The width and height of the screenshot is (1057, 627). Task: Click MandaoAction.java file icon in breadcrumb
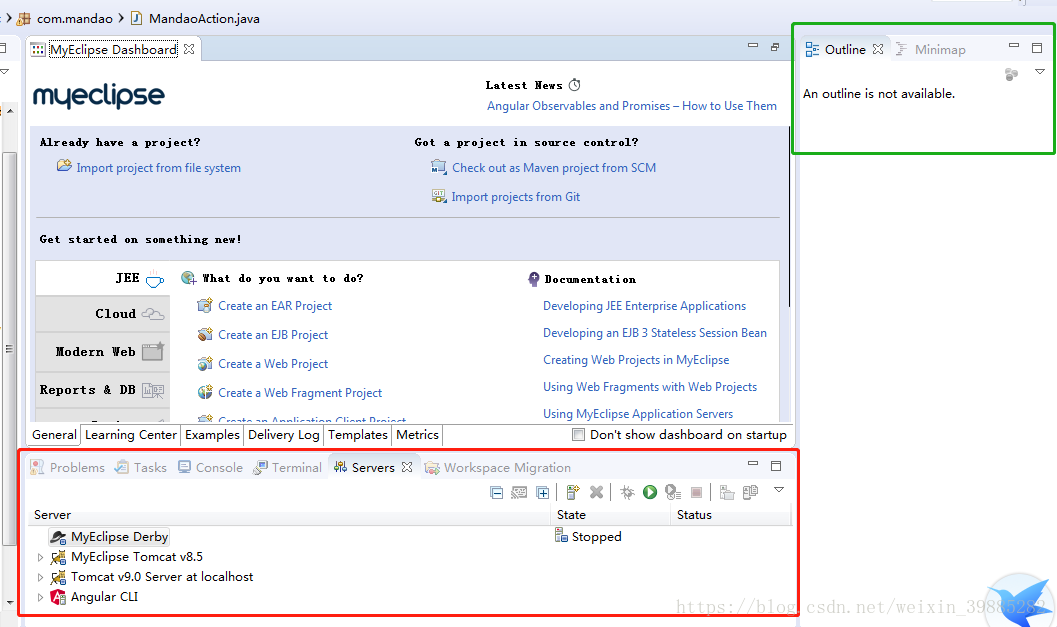pos(137,18)
